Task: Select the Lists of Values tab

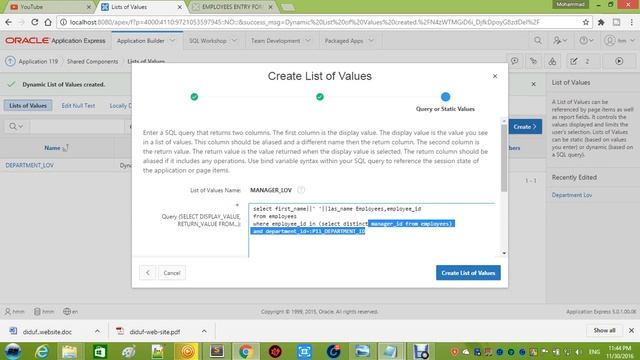Action: (x=28, y=106)
